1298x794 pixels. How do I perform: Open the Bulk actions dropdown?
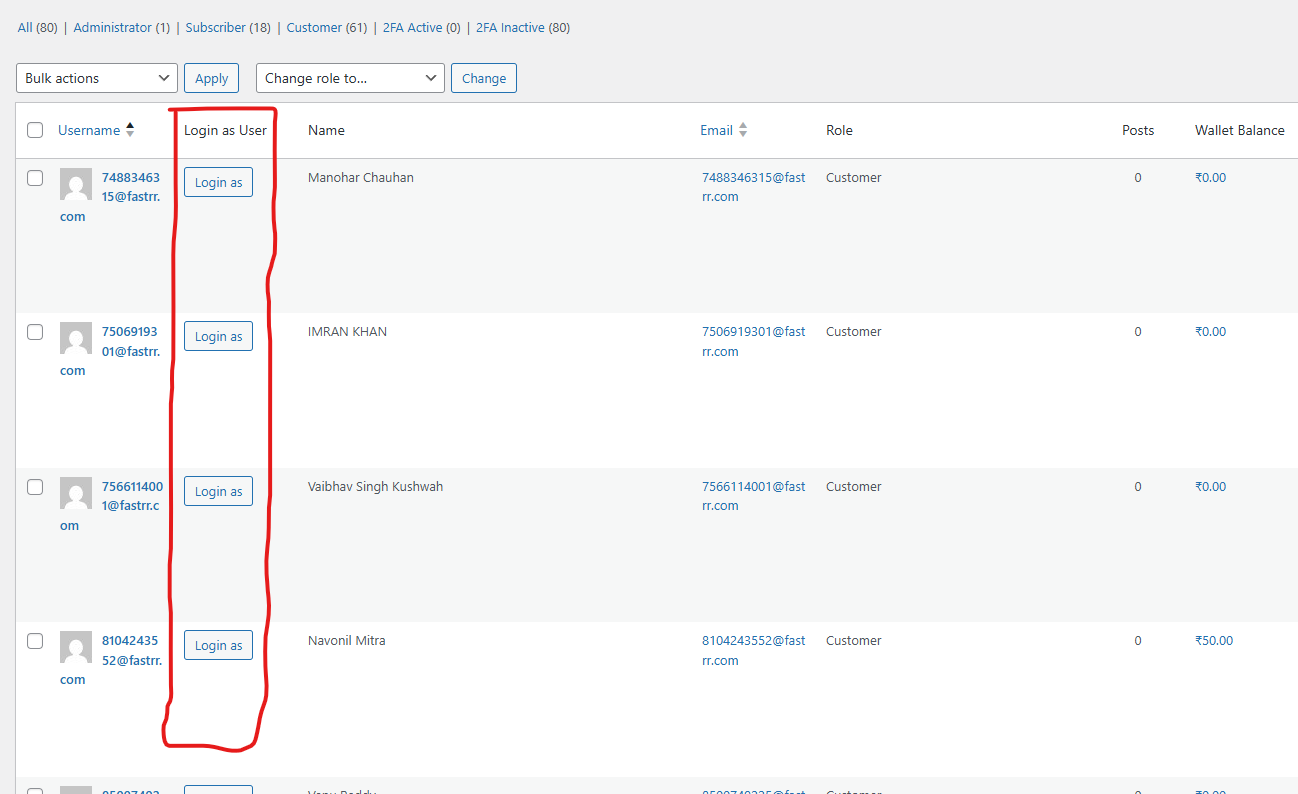coord(97,78)
